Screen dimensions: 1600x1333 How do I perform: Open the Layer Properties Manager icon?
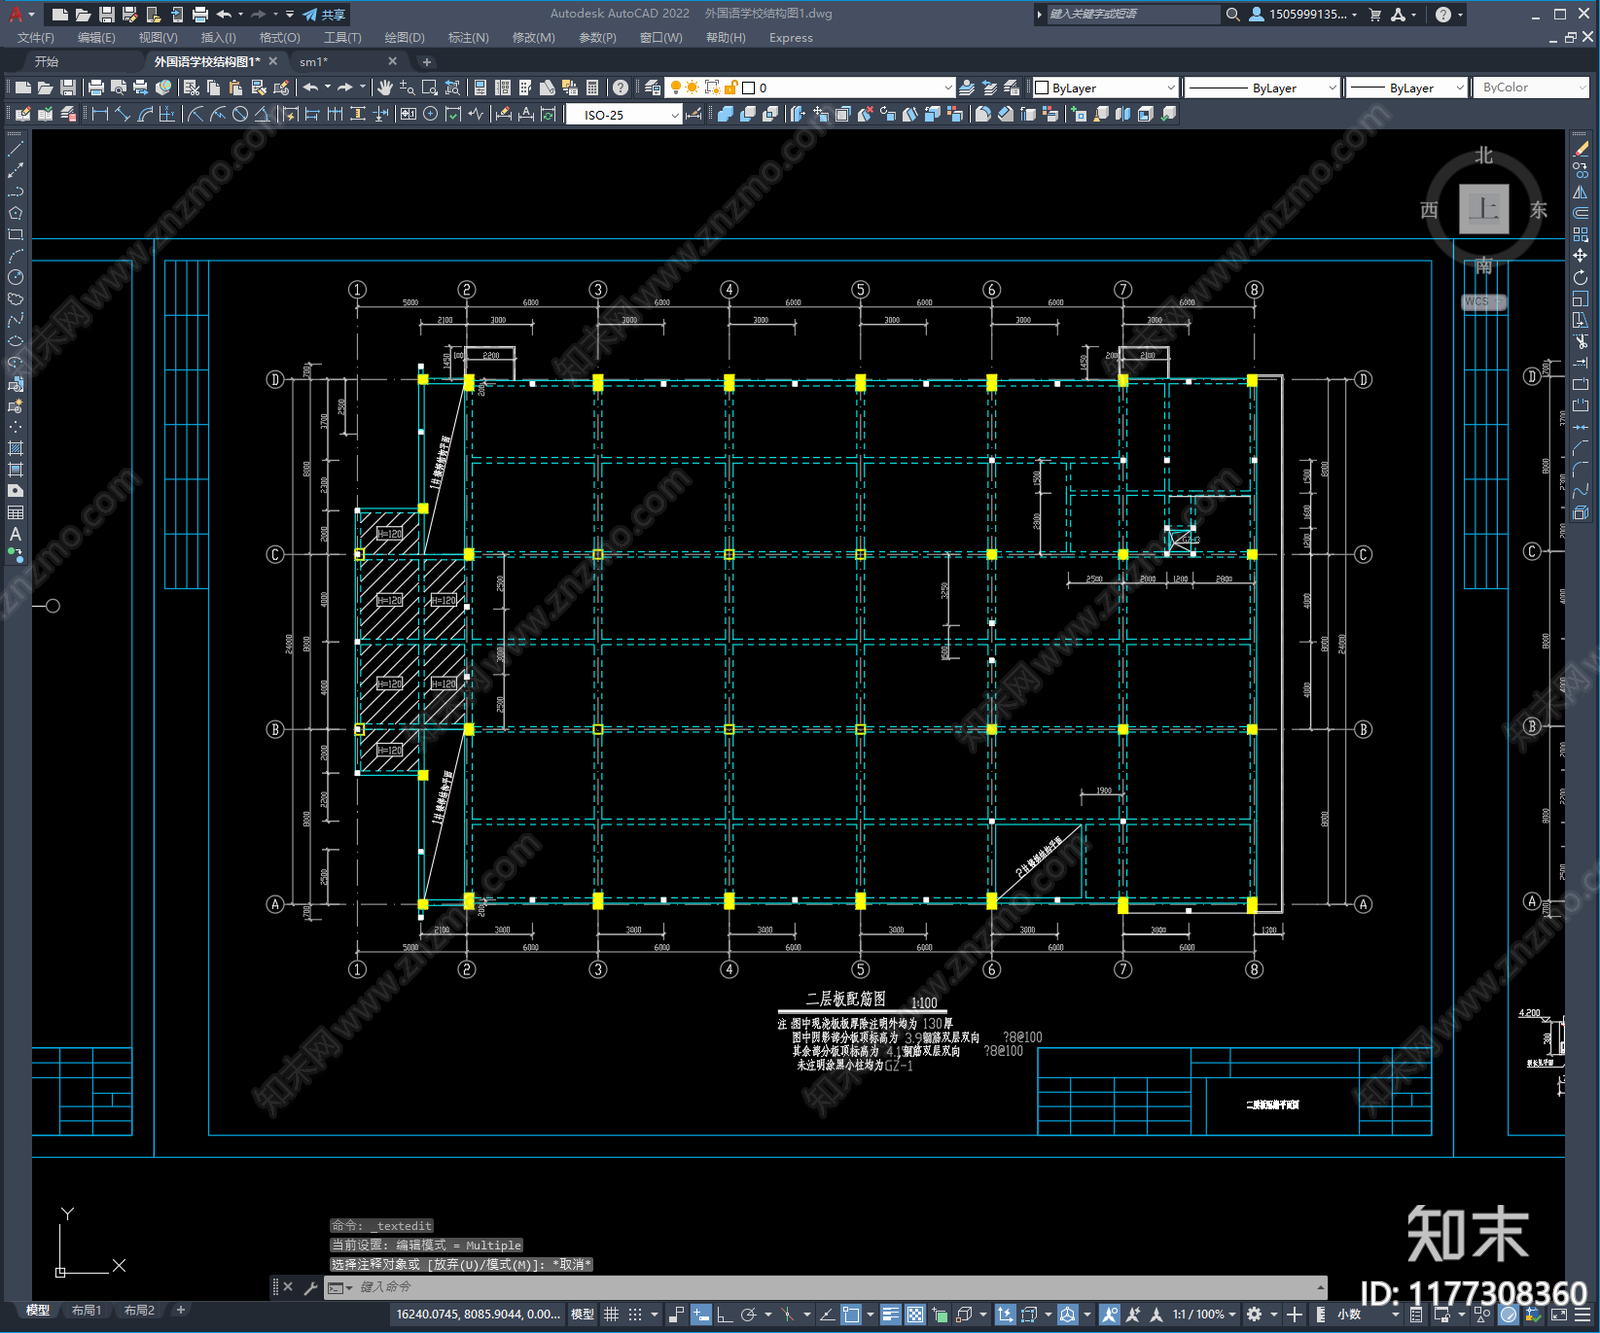pyautogui.click(x=653, y=88)
